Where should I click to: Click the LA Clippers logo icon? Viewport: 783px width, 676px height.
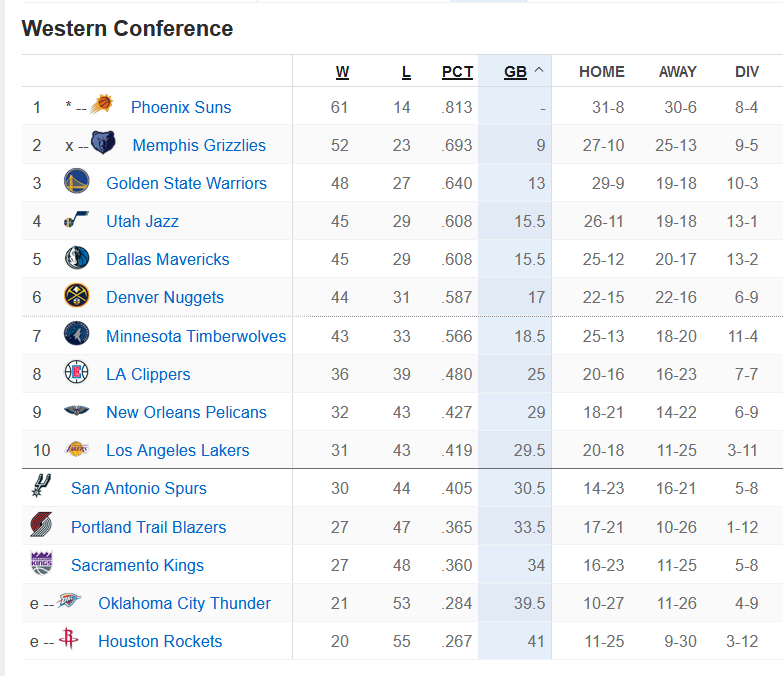76,372
